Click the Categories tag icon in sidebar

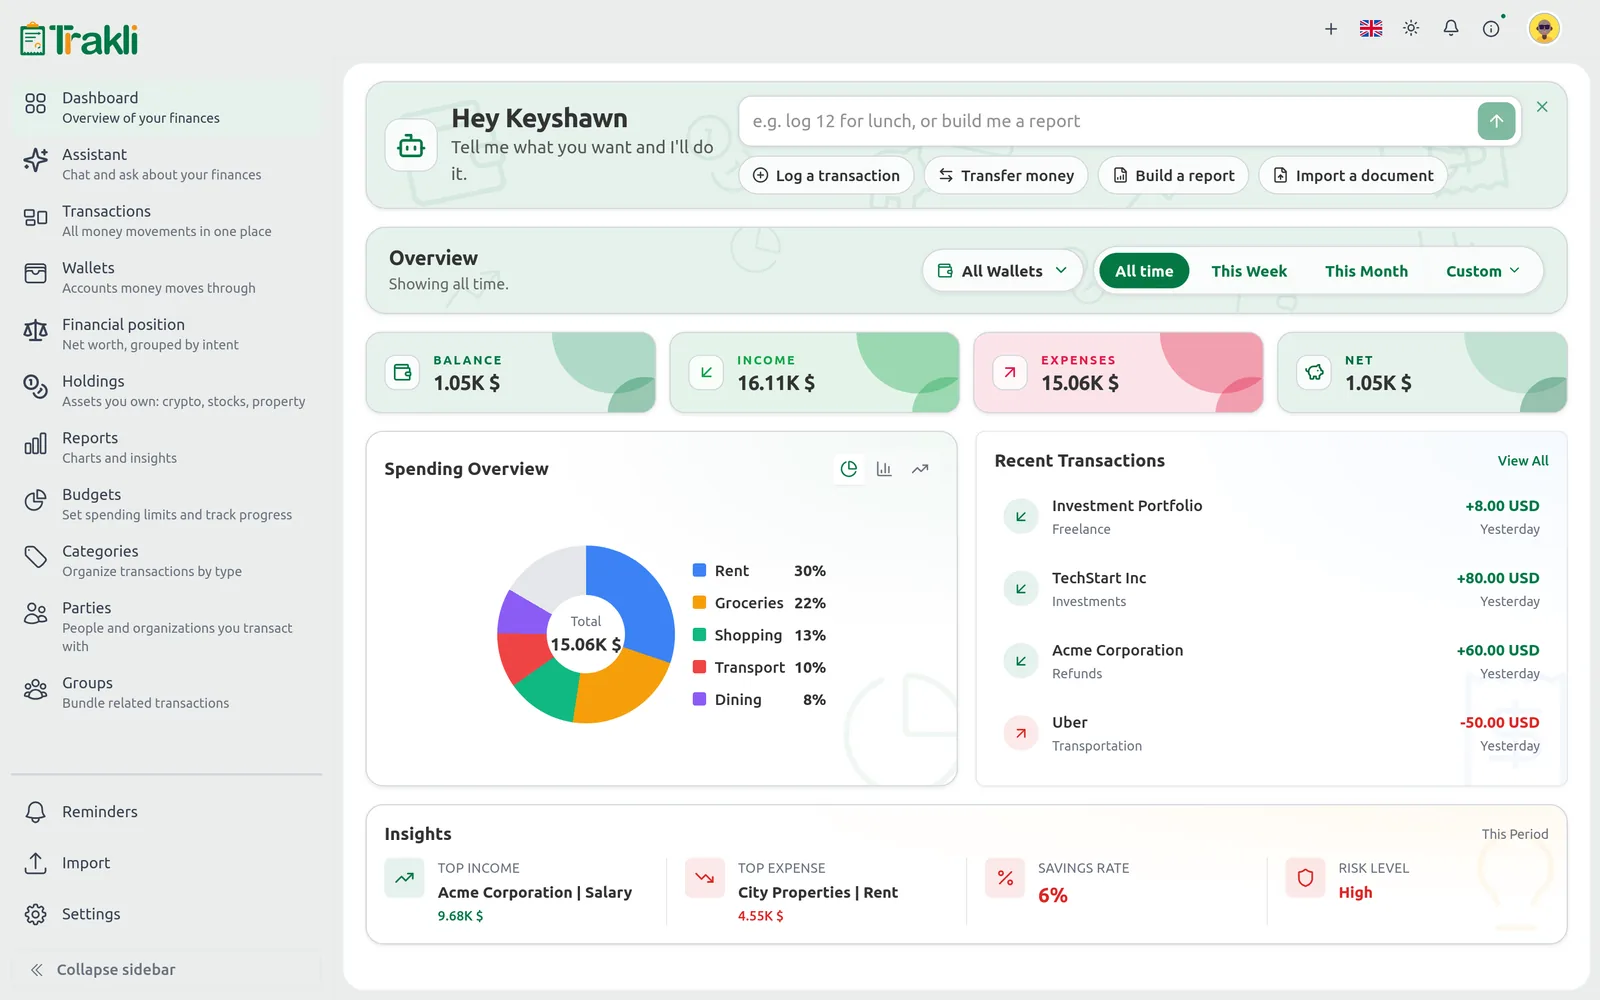(x=35, y=557)
